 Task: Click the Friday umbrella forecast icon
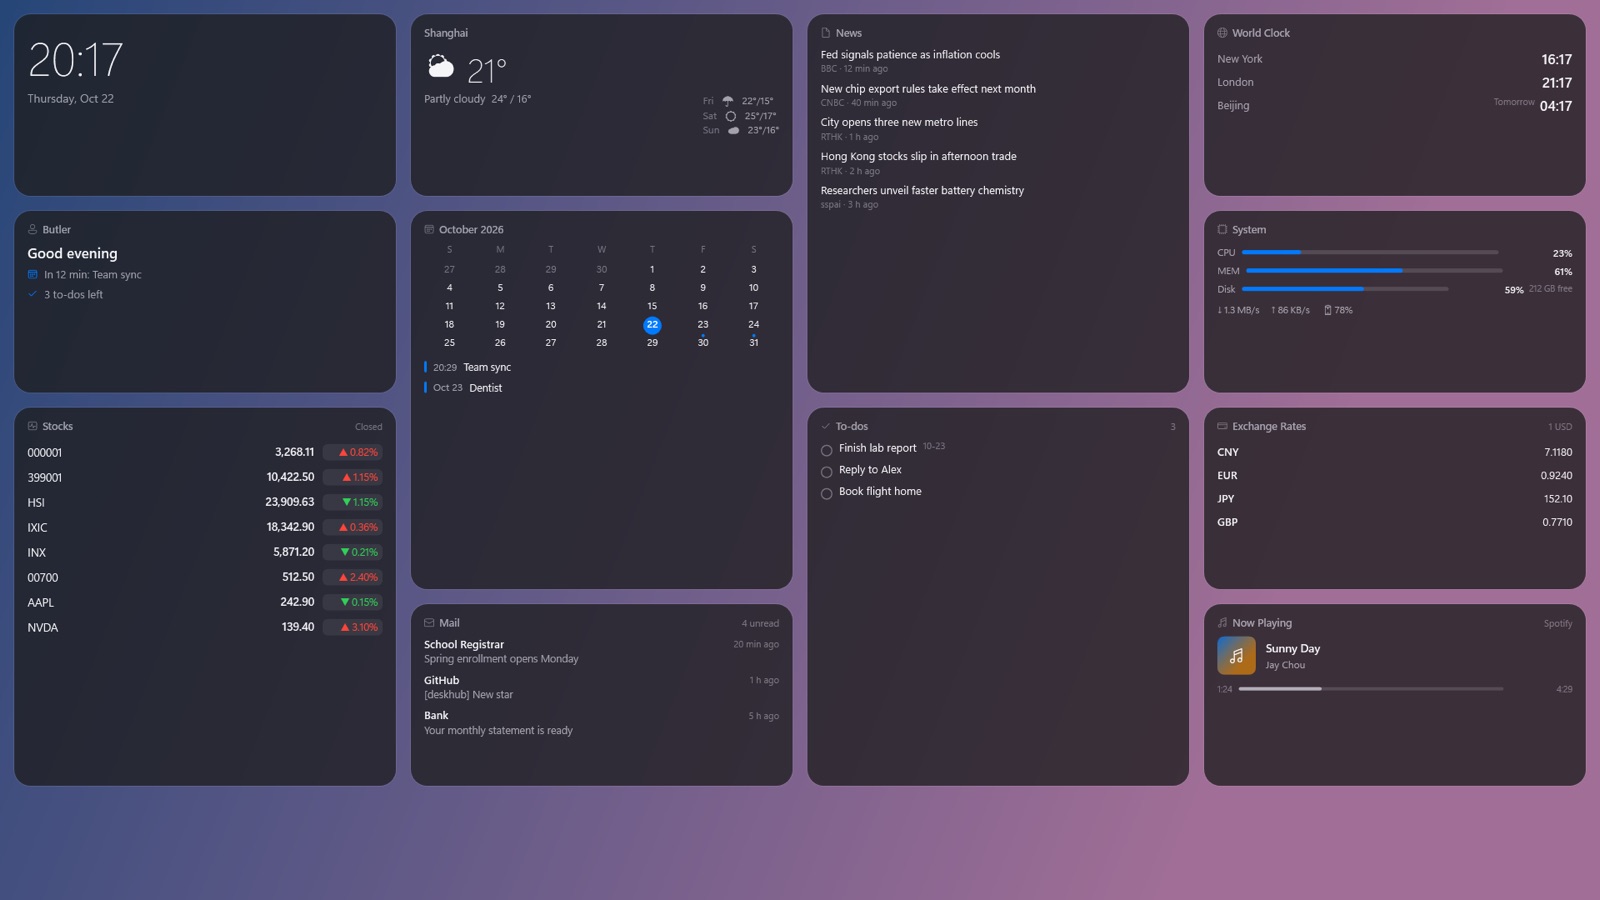click(728, 101)
